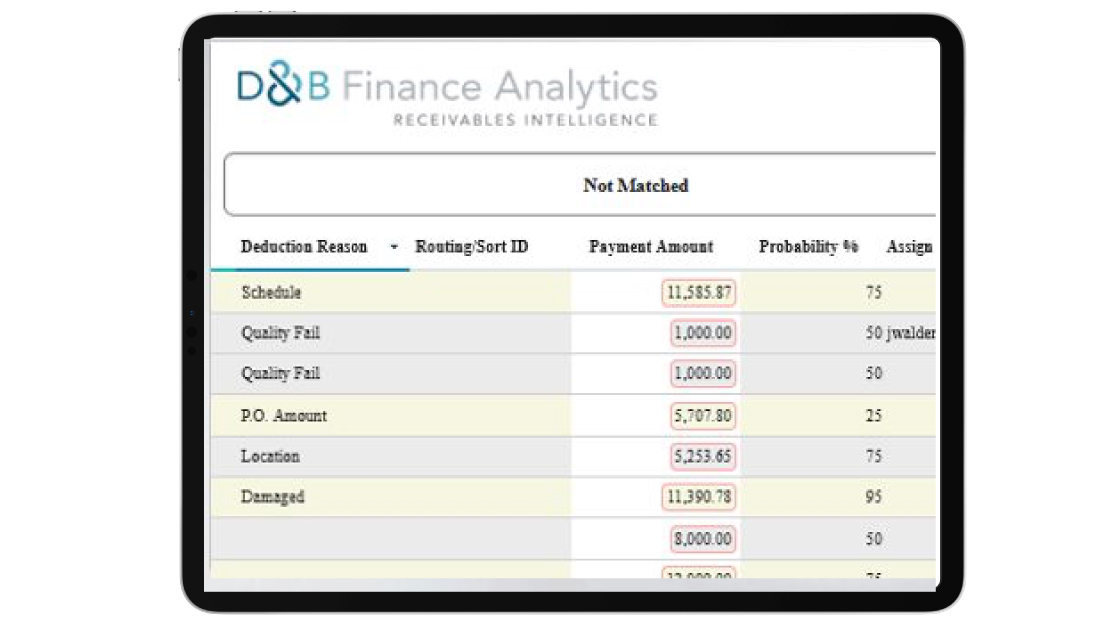1110x620 pixels.
Task: Click the Deduction Reason column header
Action: pos(304,247)
